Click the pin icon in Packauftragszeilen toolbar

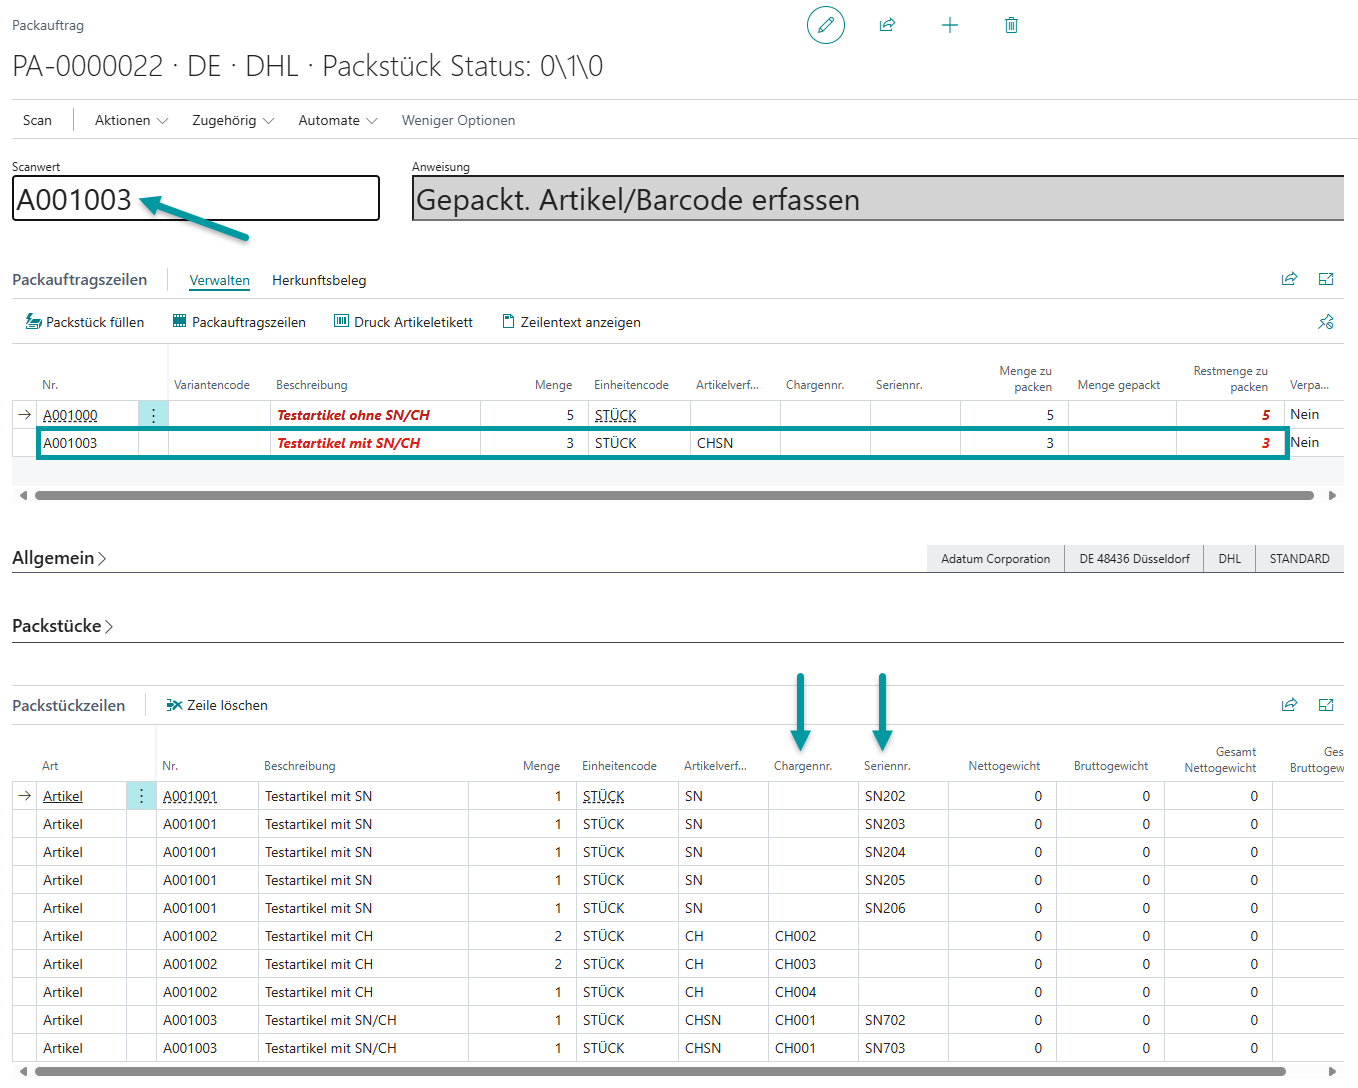[x=1326, y=322]
